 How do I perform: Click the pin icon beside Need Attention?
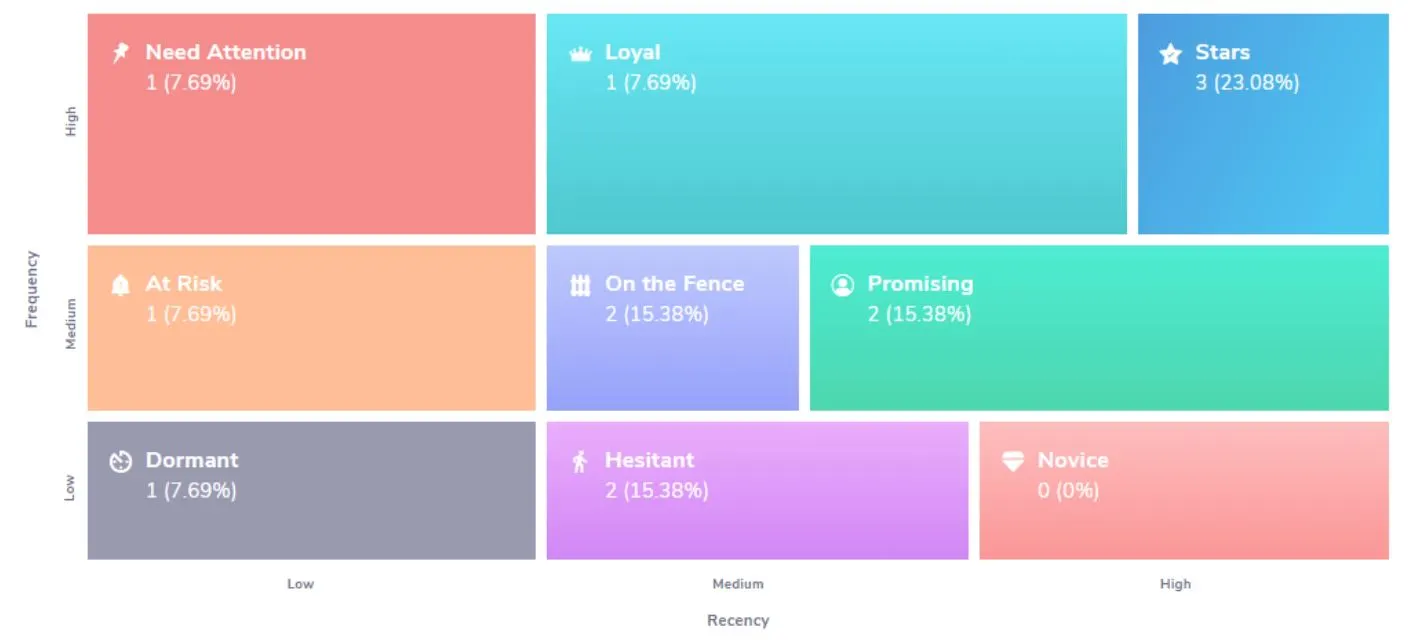pyautogui.click(x=121, y=53)
